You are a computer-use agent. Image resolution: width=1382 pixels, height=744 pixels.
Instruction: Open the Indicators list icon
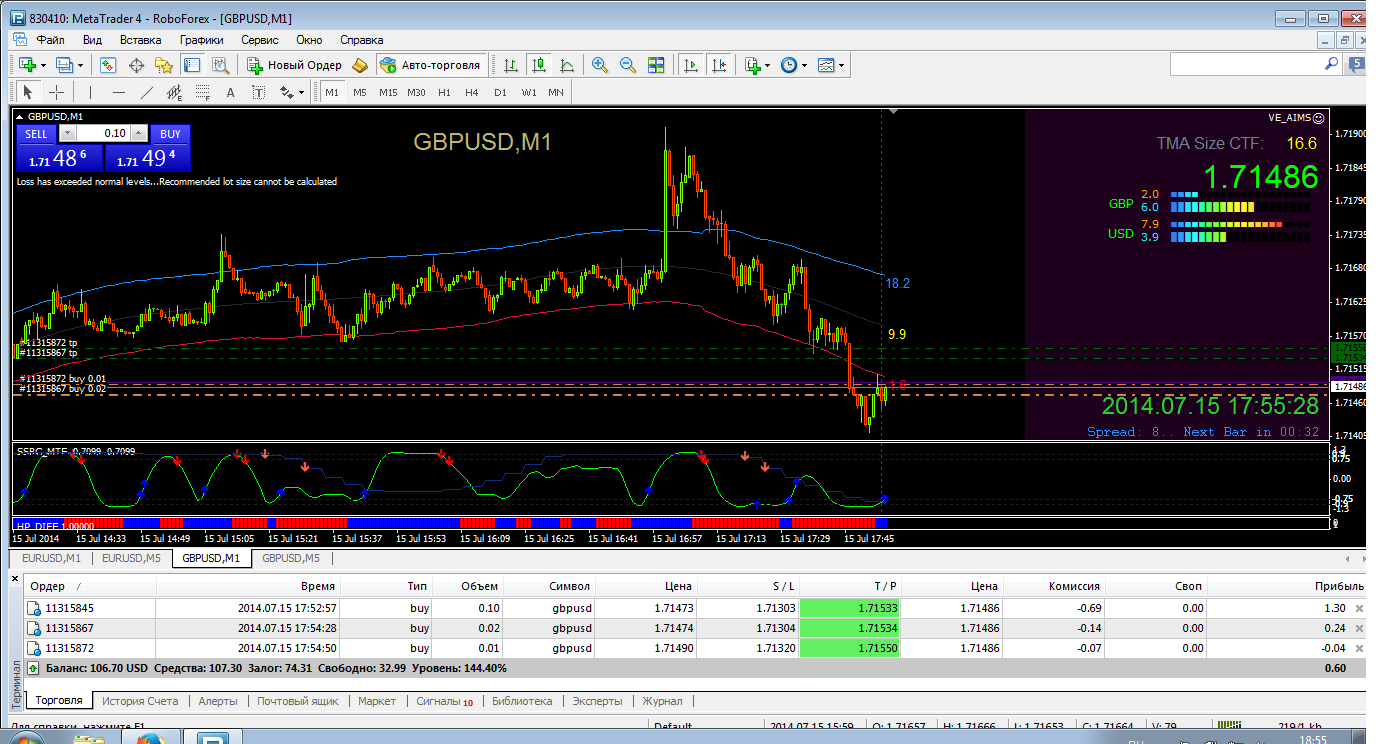(752, 65)
